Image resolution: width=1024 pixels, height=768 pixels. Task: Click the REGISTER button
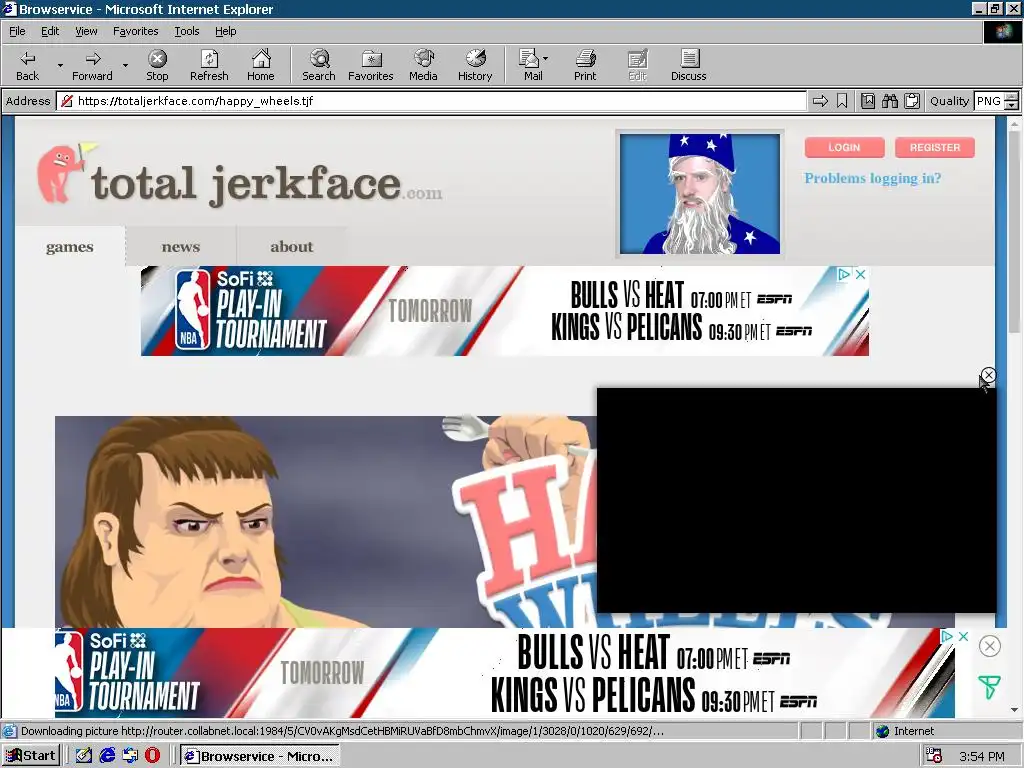[x=935, y=148]
